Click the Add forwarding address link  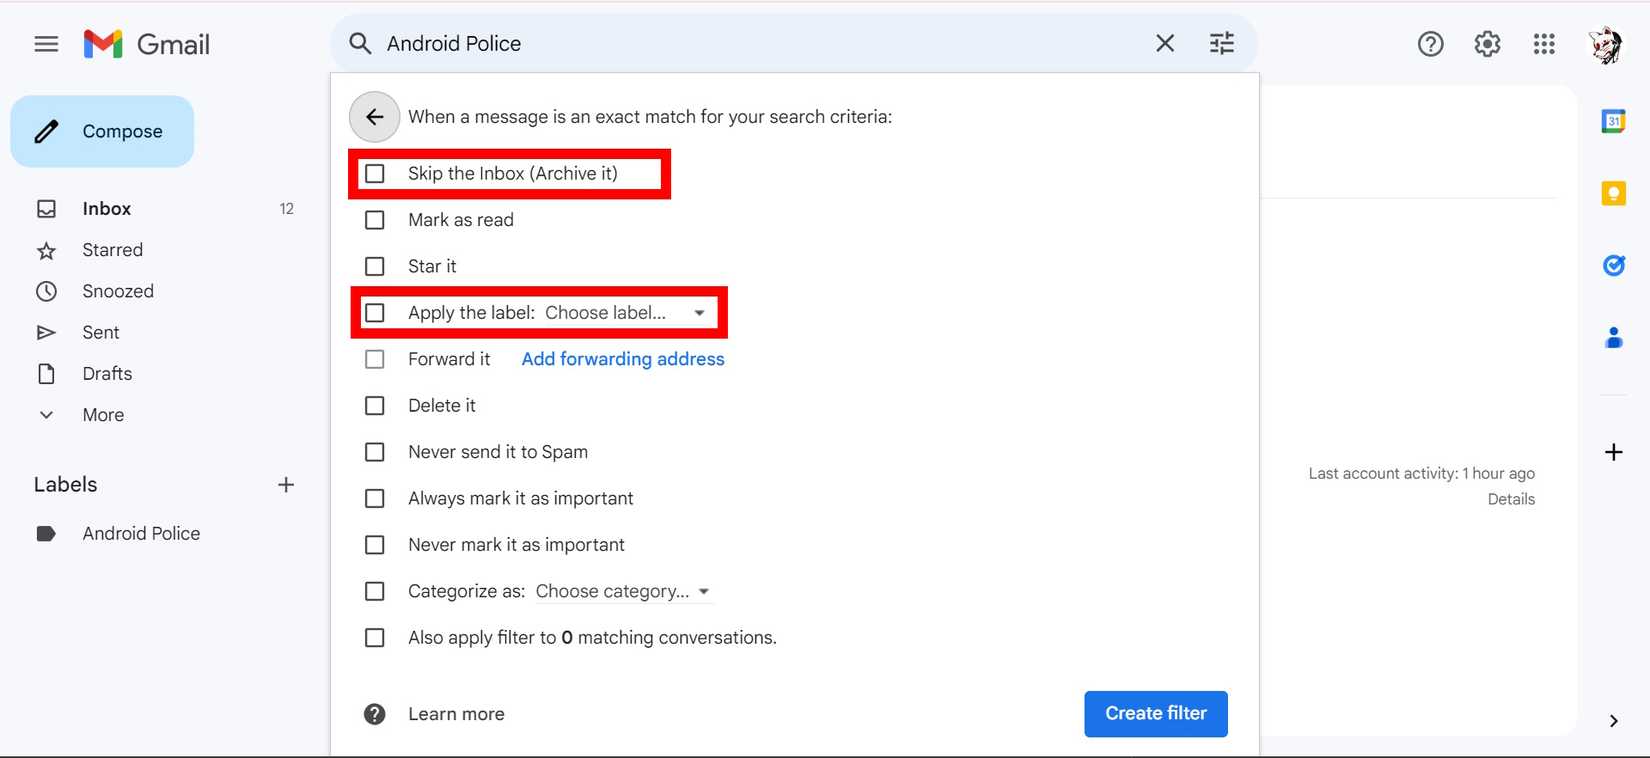[x=622, y=359]
